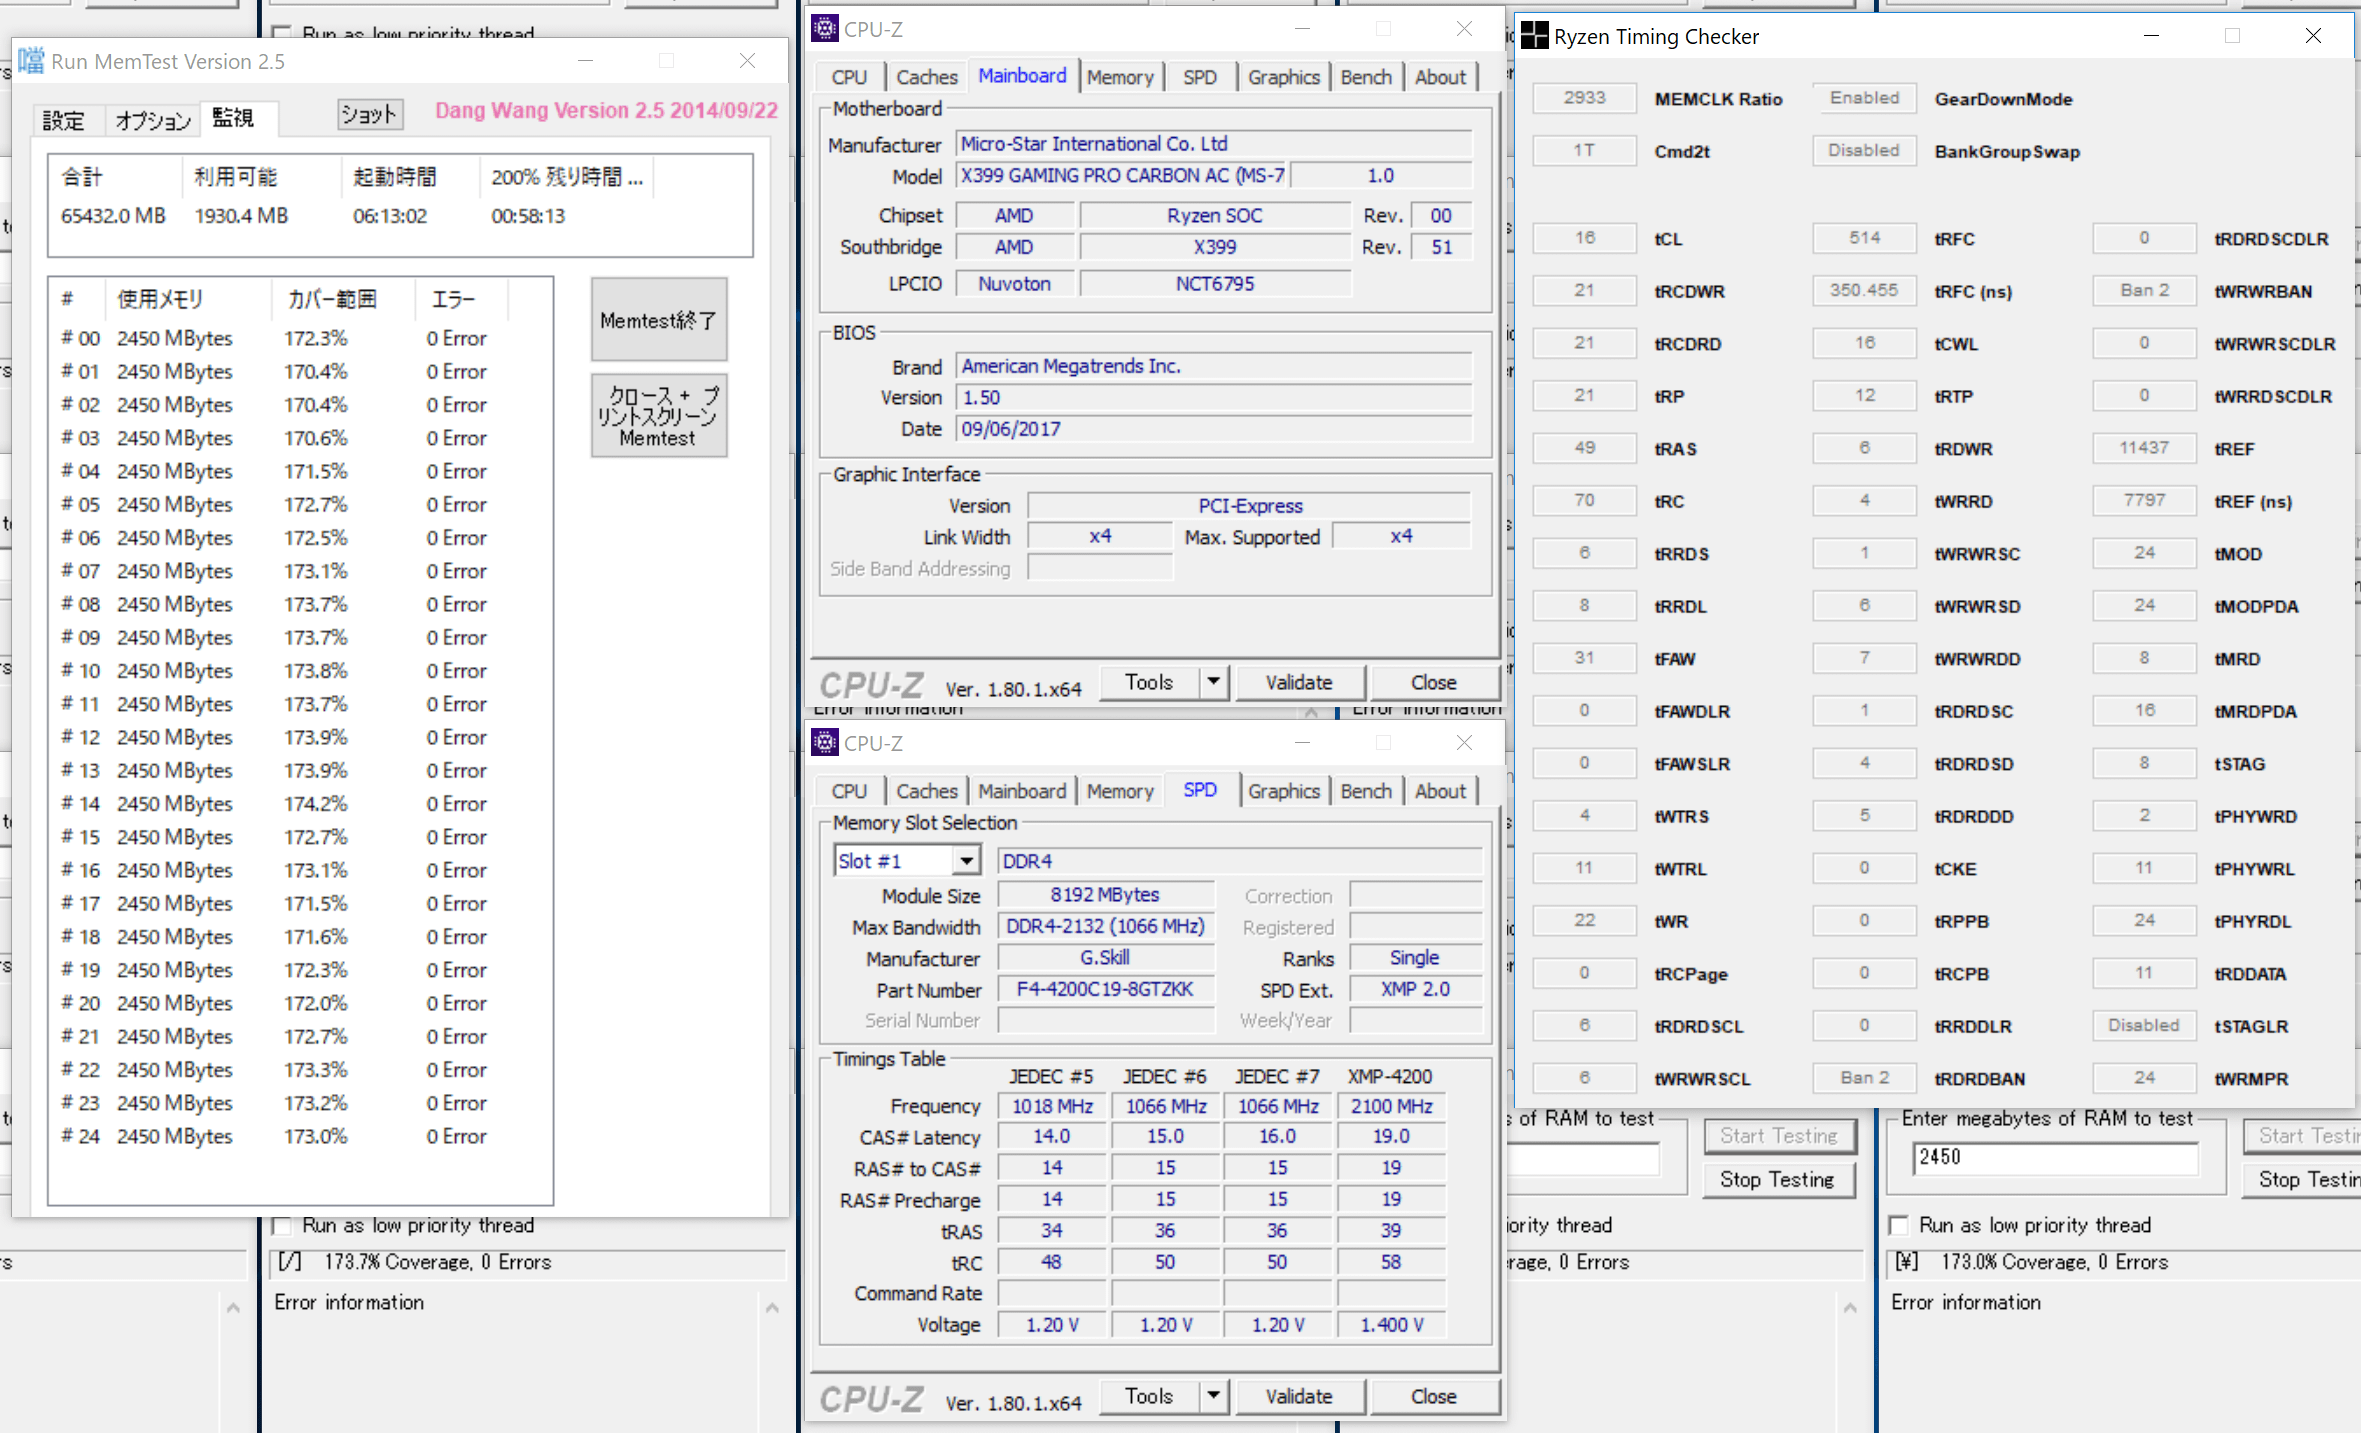Image resolution: width=2361 pixels, height=1433 pixels.
Task: Click the X399 GAMING PRO CARBON AC model field
Action: 1122,175
